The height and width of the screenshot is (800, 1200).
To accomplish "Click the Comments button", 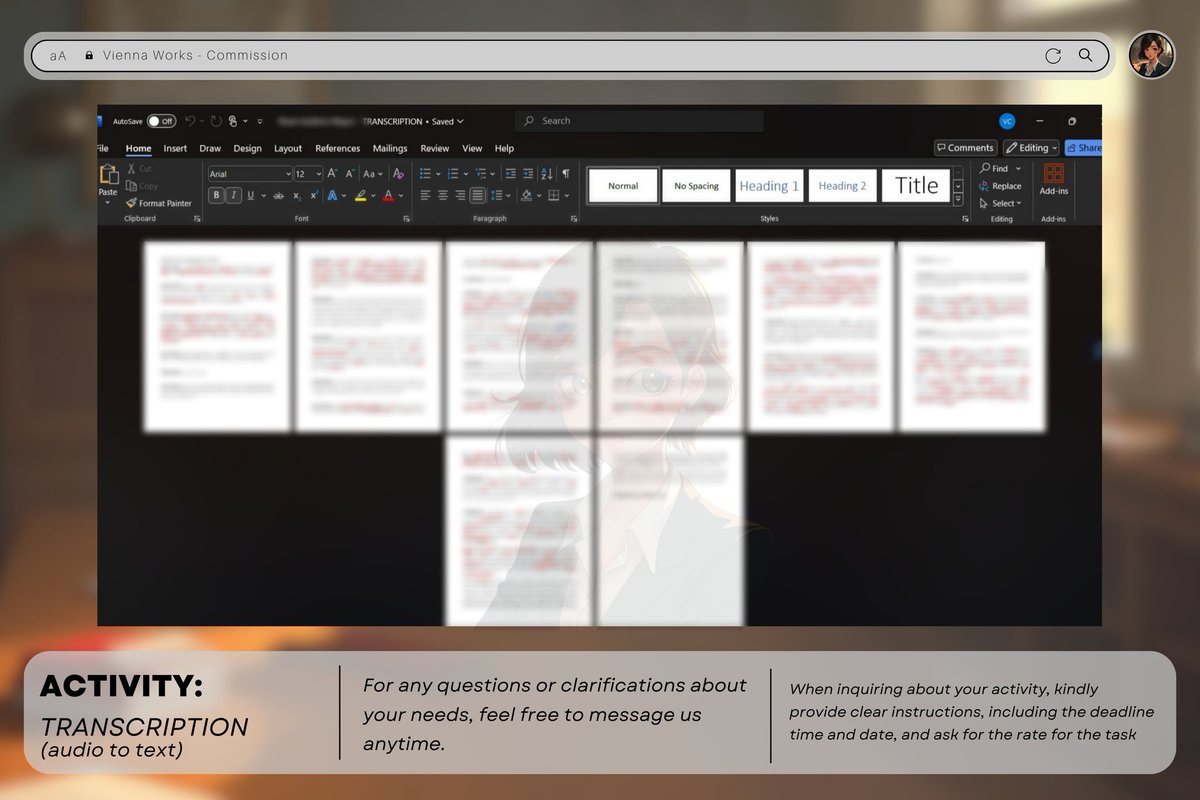I will [966, 148].
